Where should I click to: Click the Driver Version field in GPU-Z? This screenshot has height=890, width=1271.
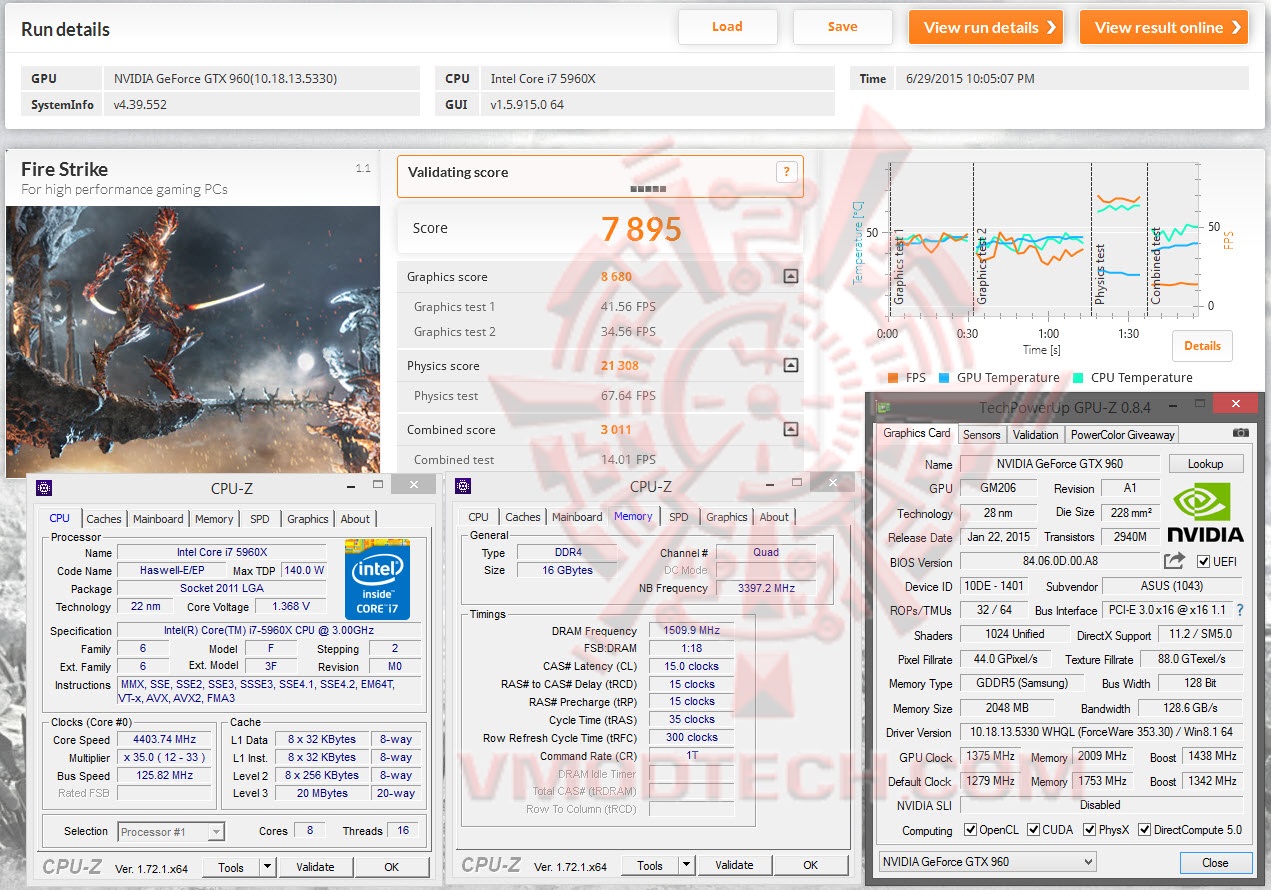[1102, 732]
